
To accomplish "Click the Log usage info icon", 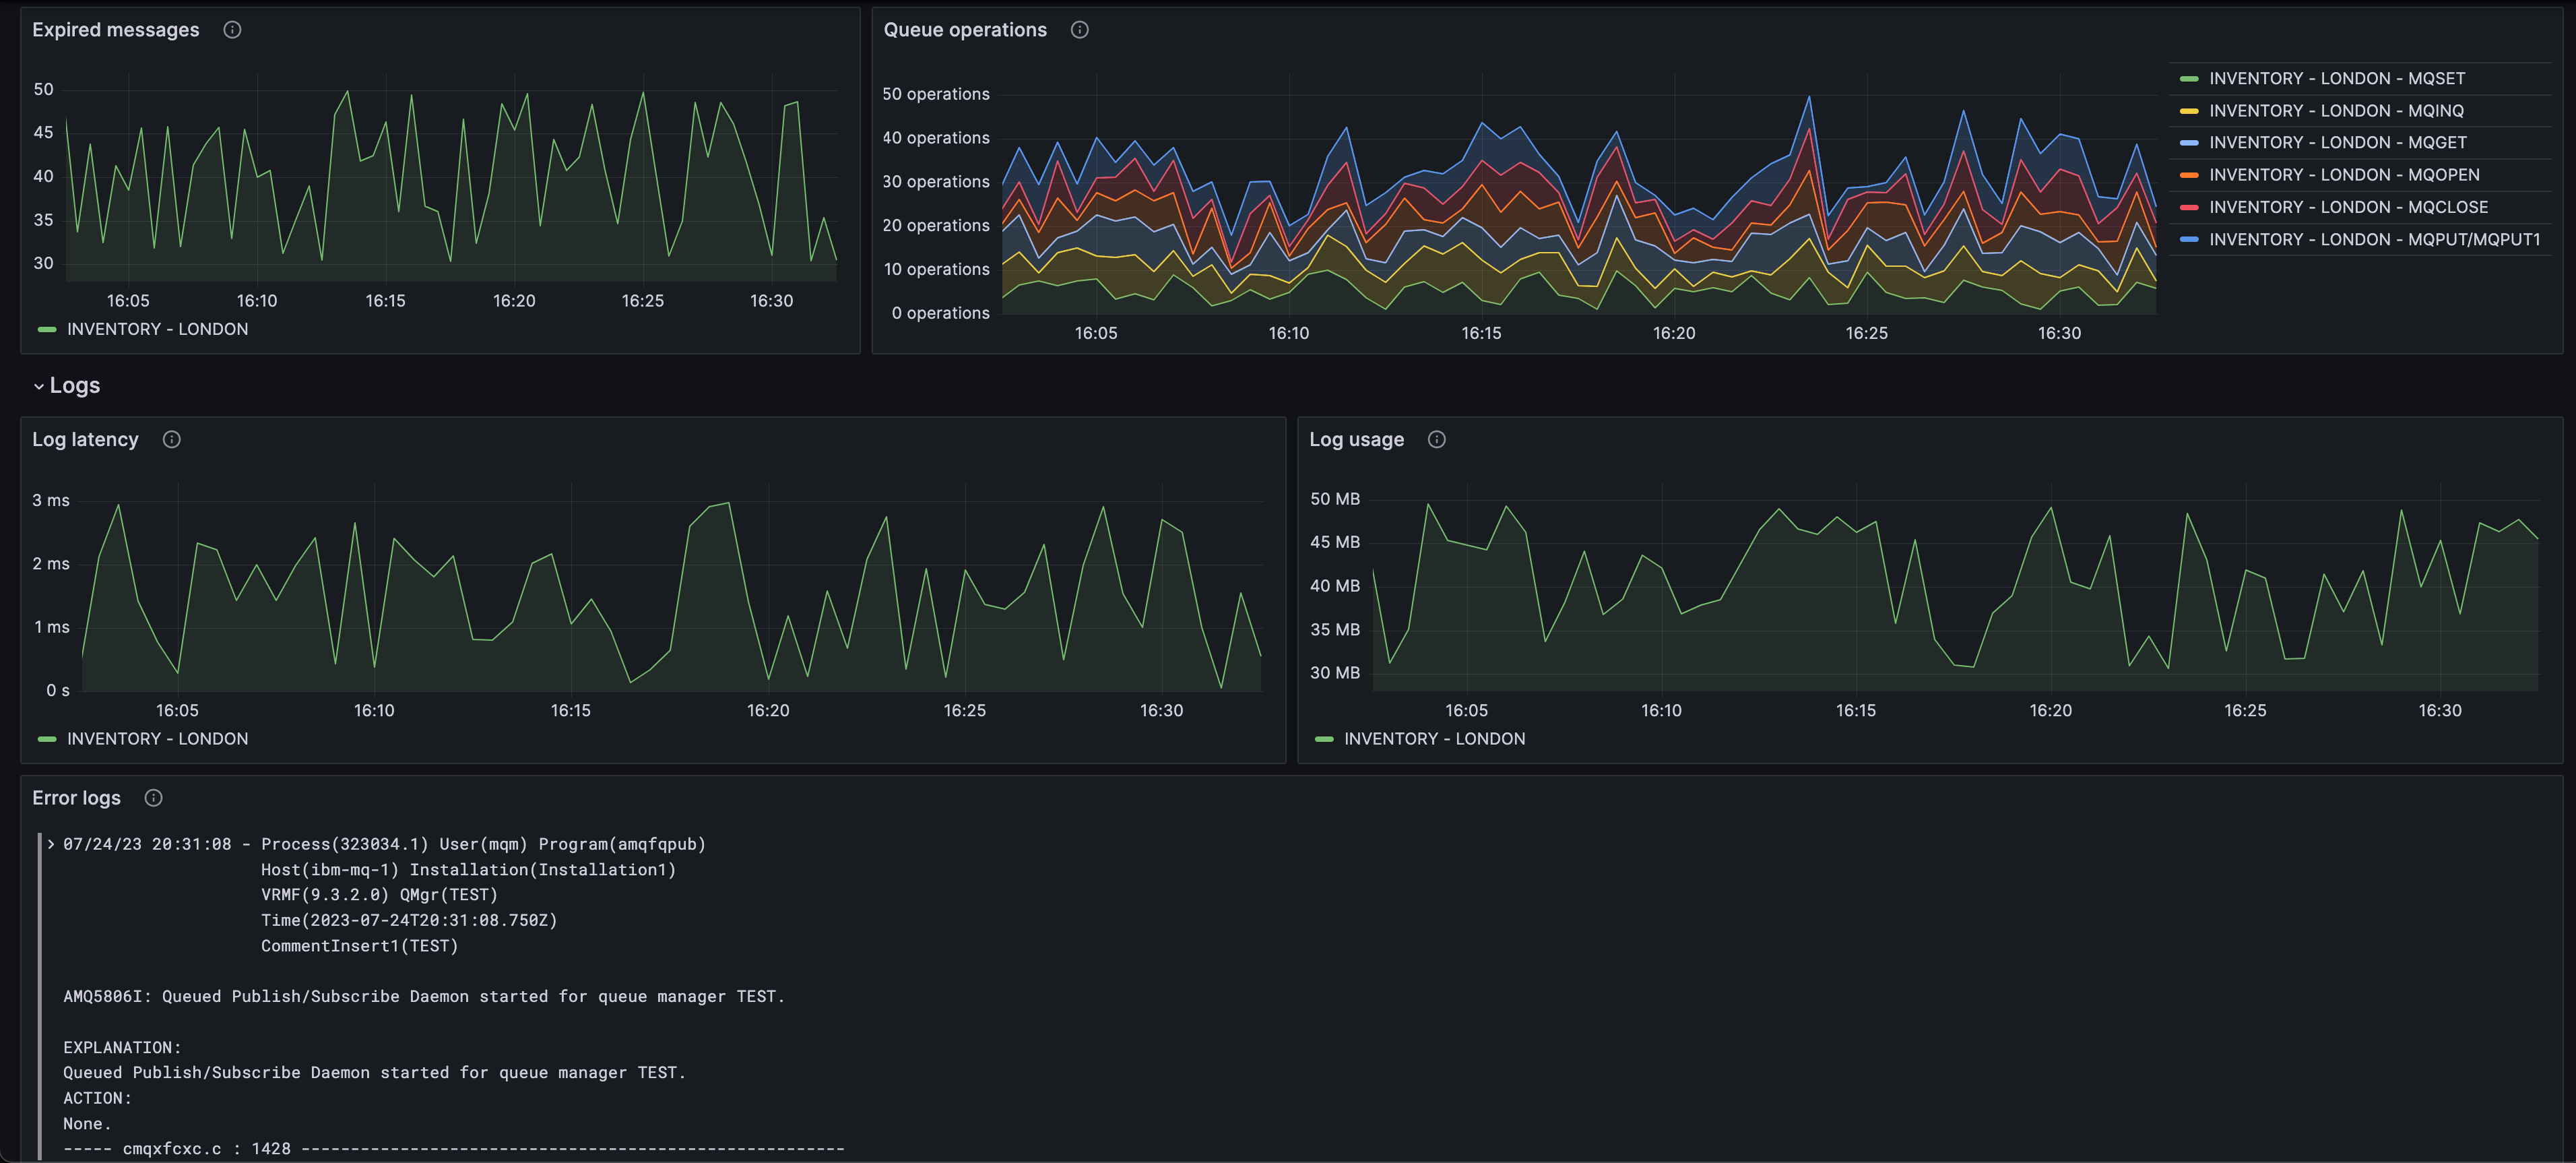I will click(1436, 440).
